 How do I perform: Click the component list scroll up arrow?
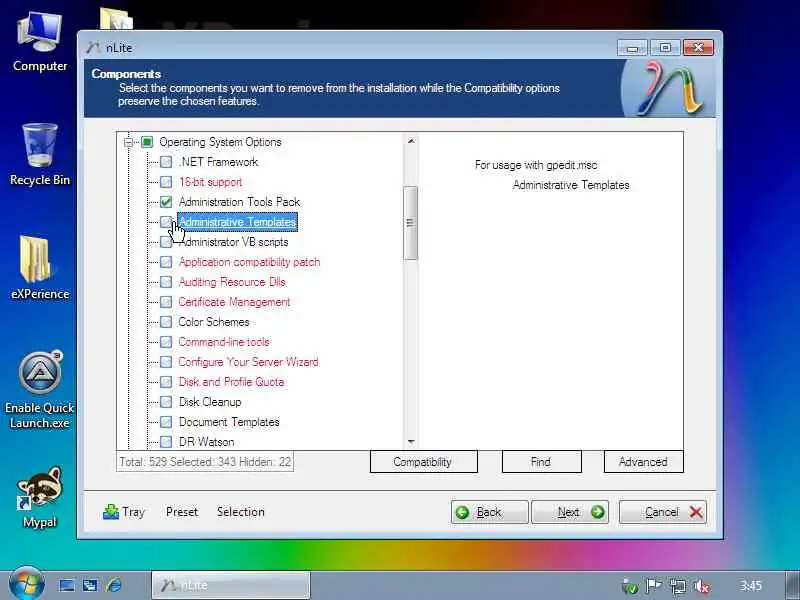click(x=411, y=141)
